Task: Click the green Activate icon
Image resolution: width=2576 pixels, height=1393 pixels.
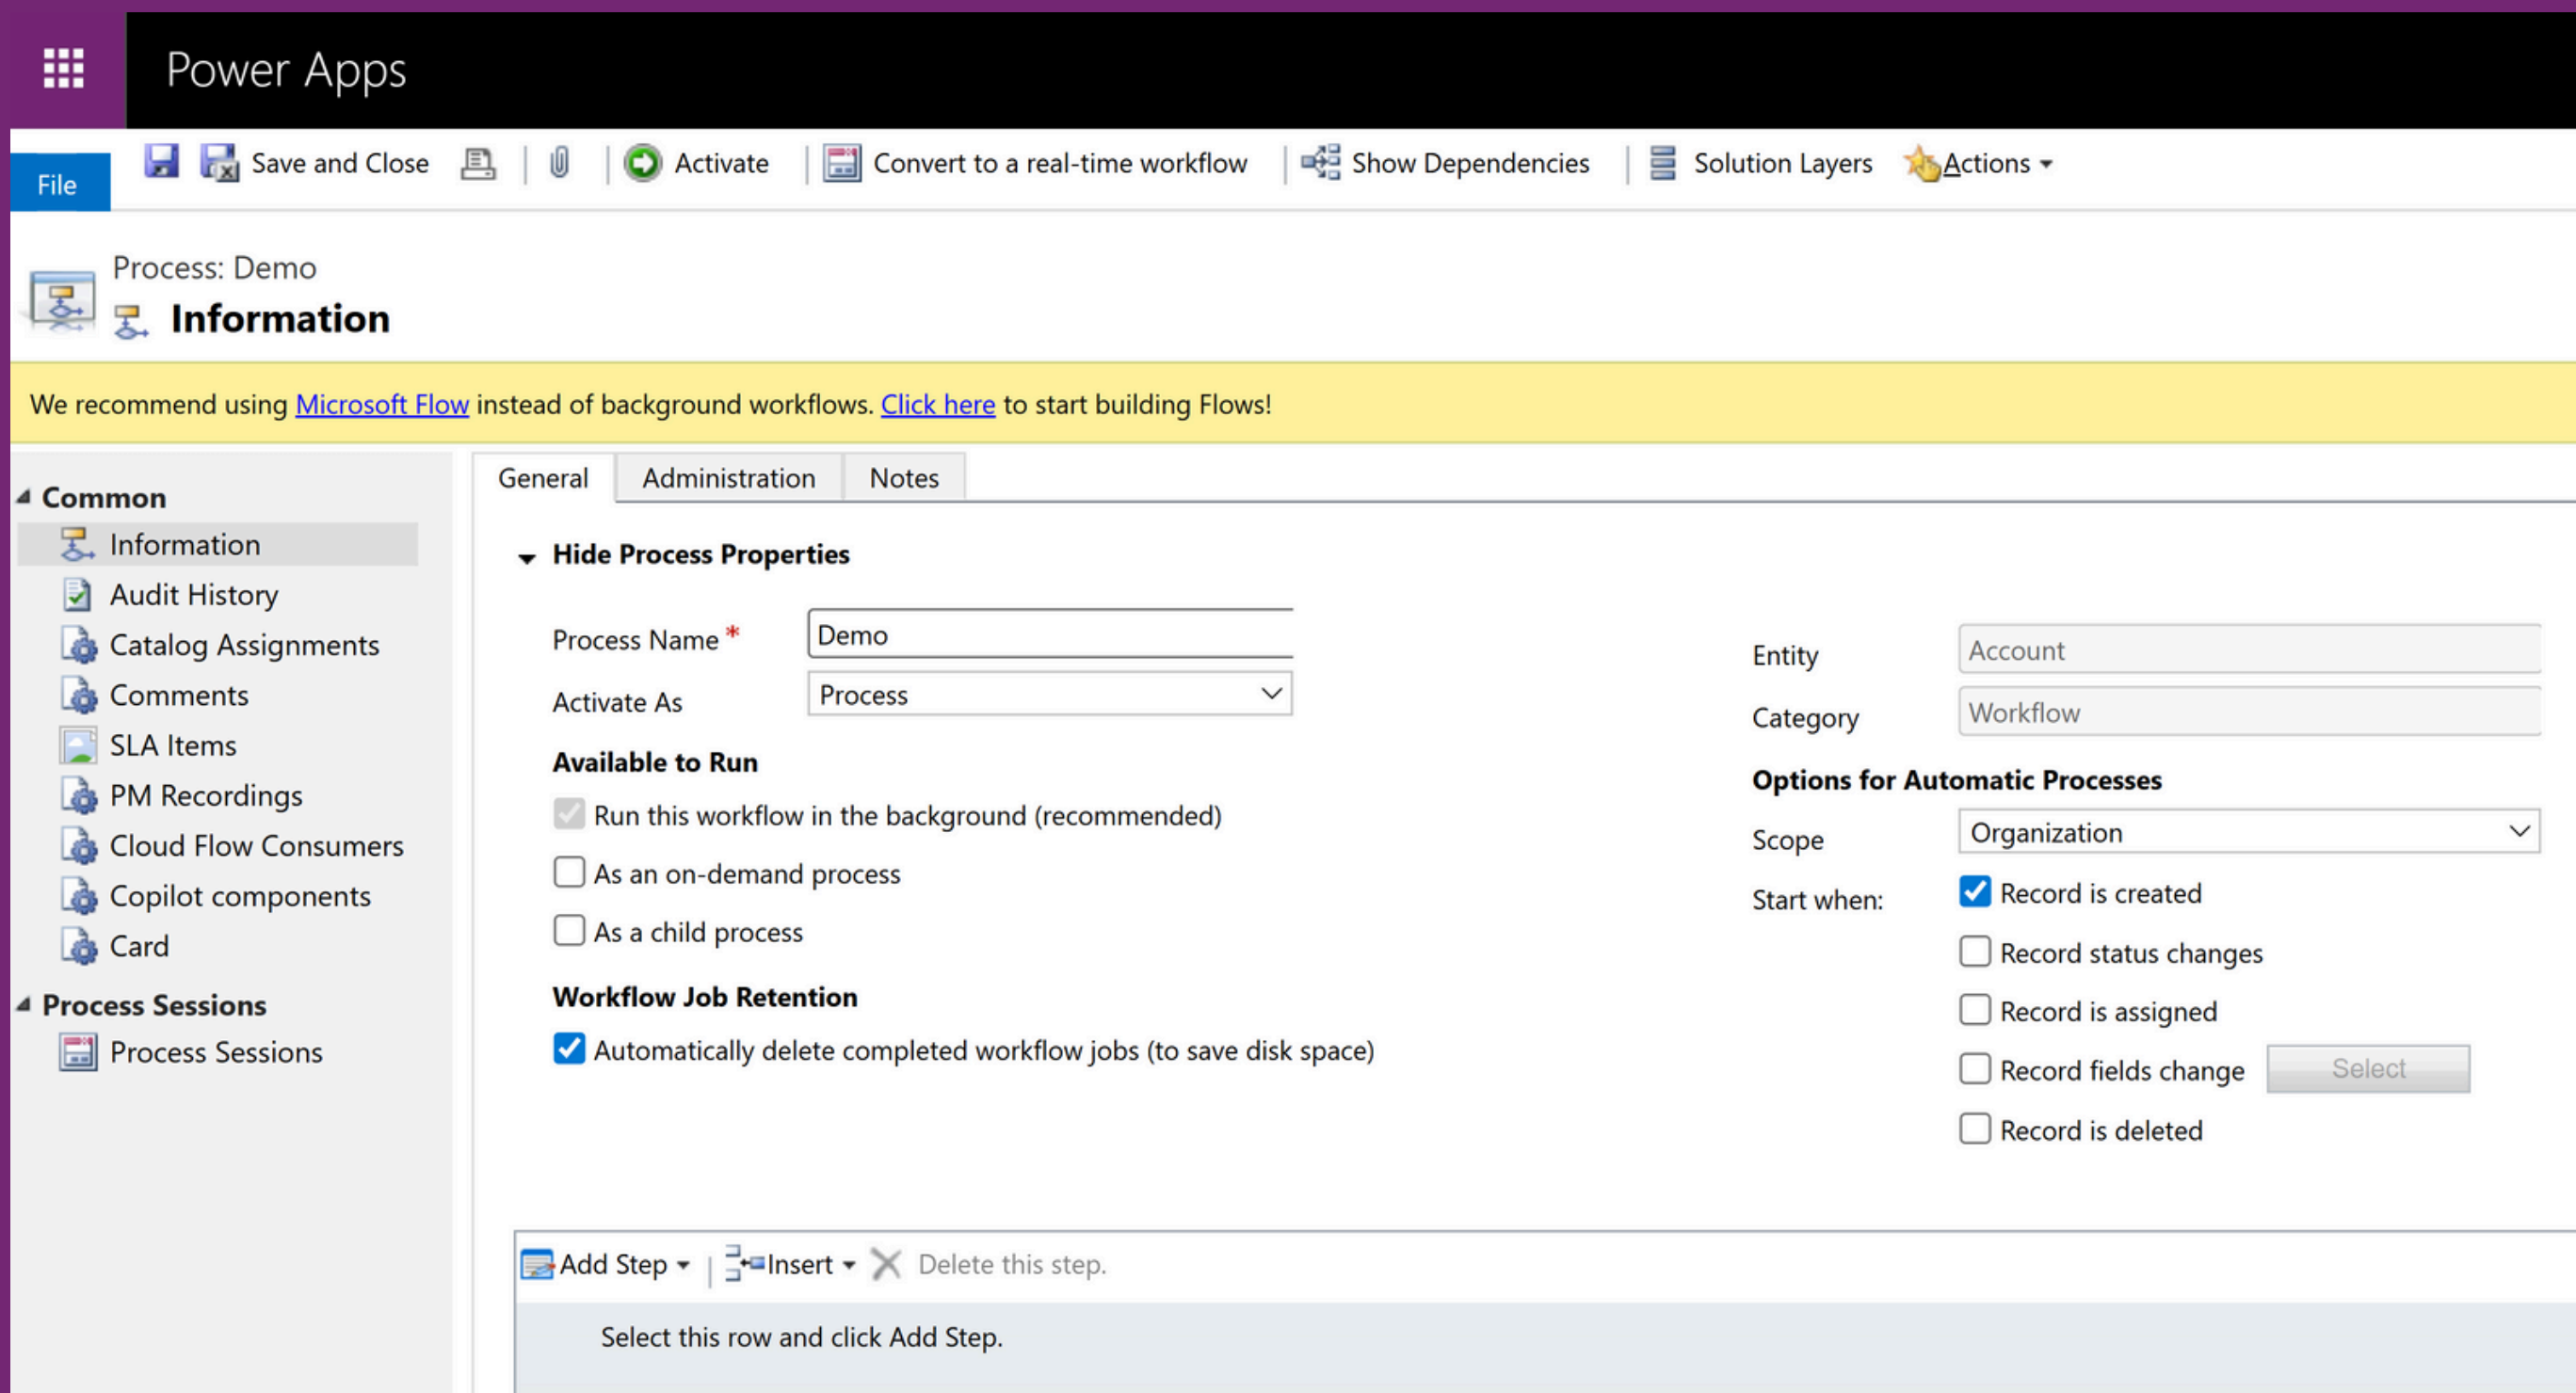Action: tap(643, 162)
